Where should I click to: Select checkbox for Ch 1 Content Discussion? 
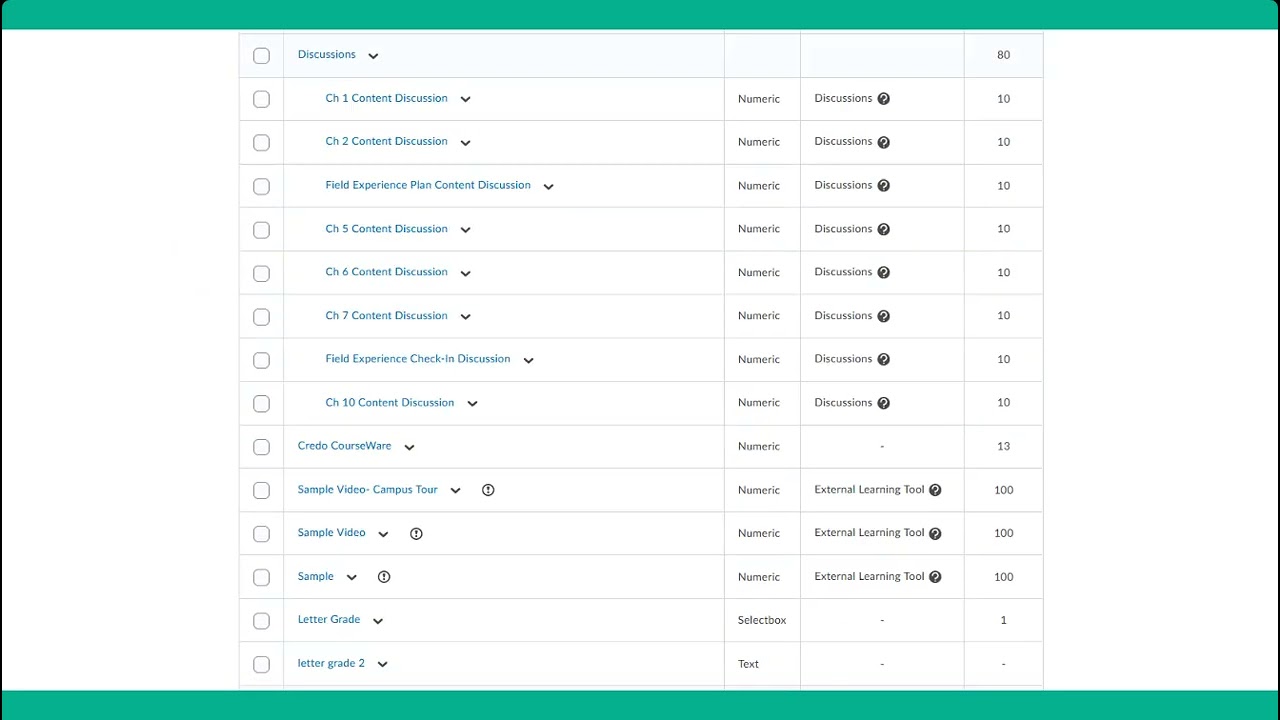261,99
